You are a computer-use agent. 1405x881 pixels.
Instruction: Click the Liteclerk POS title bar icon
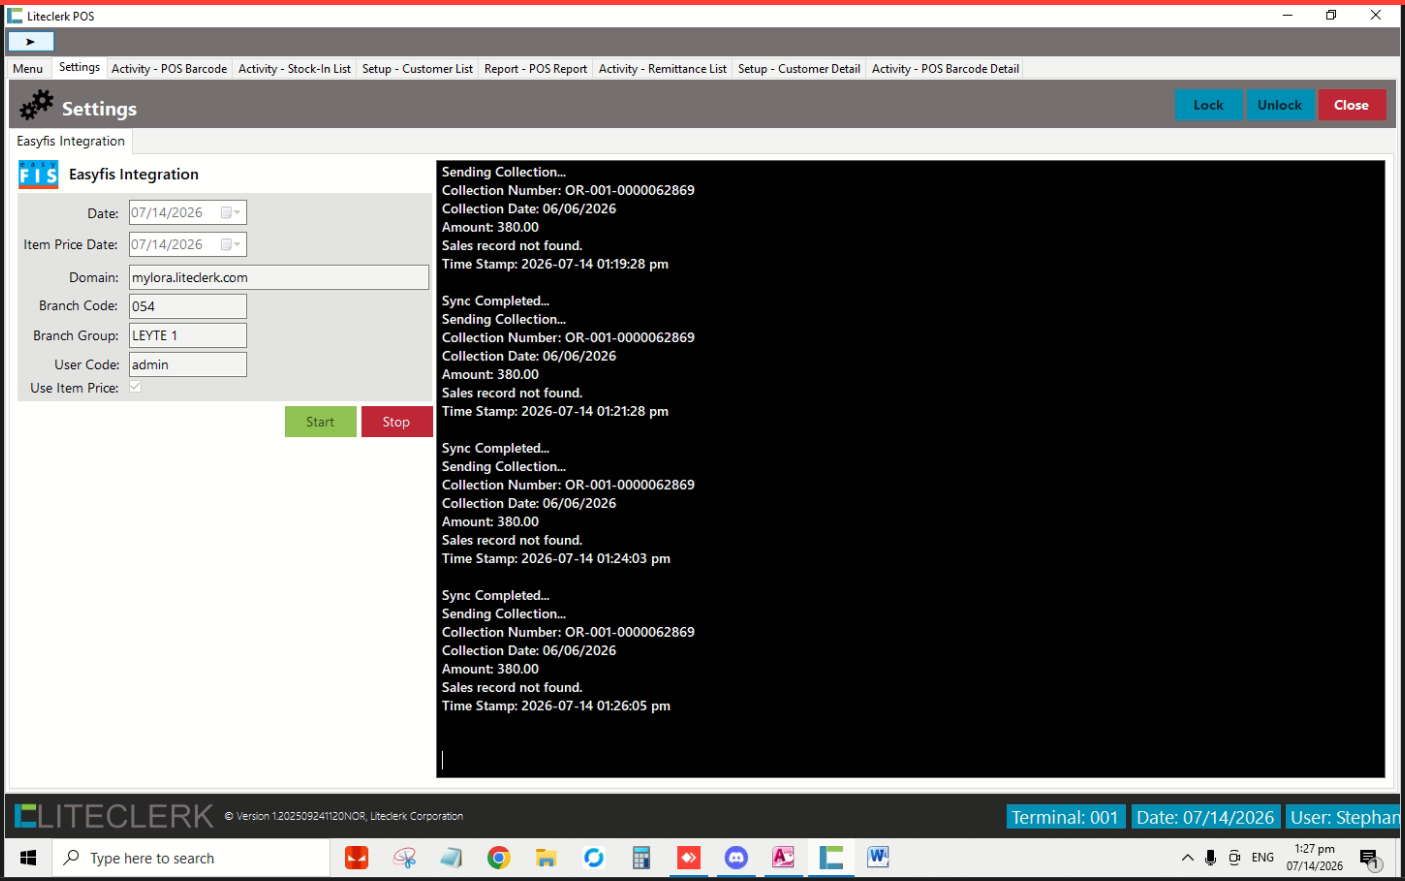click(x=15, y=16)
